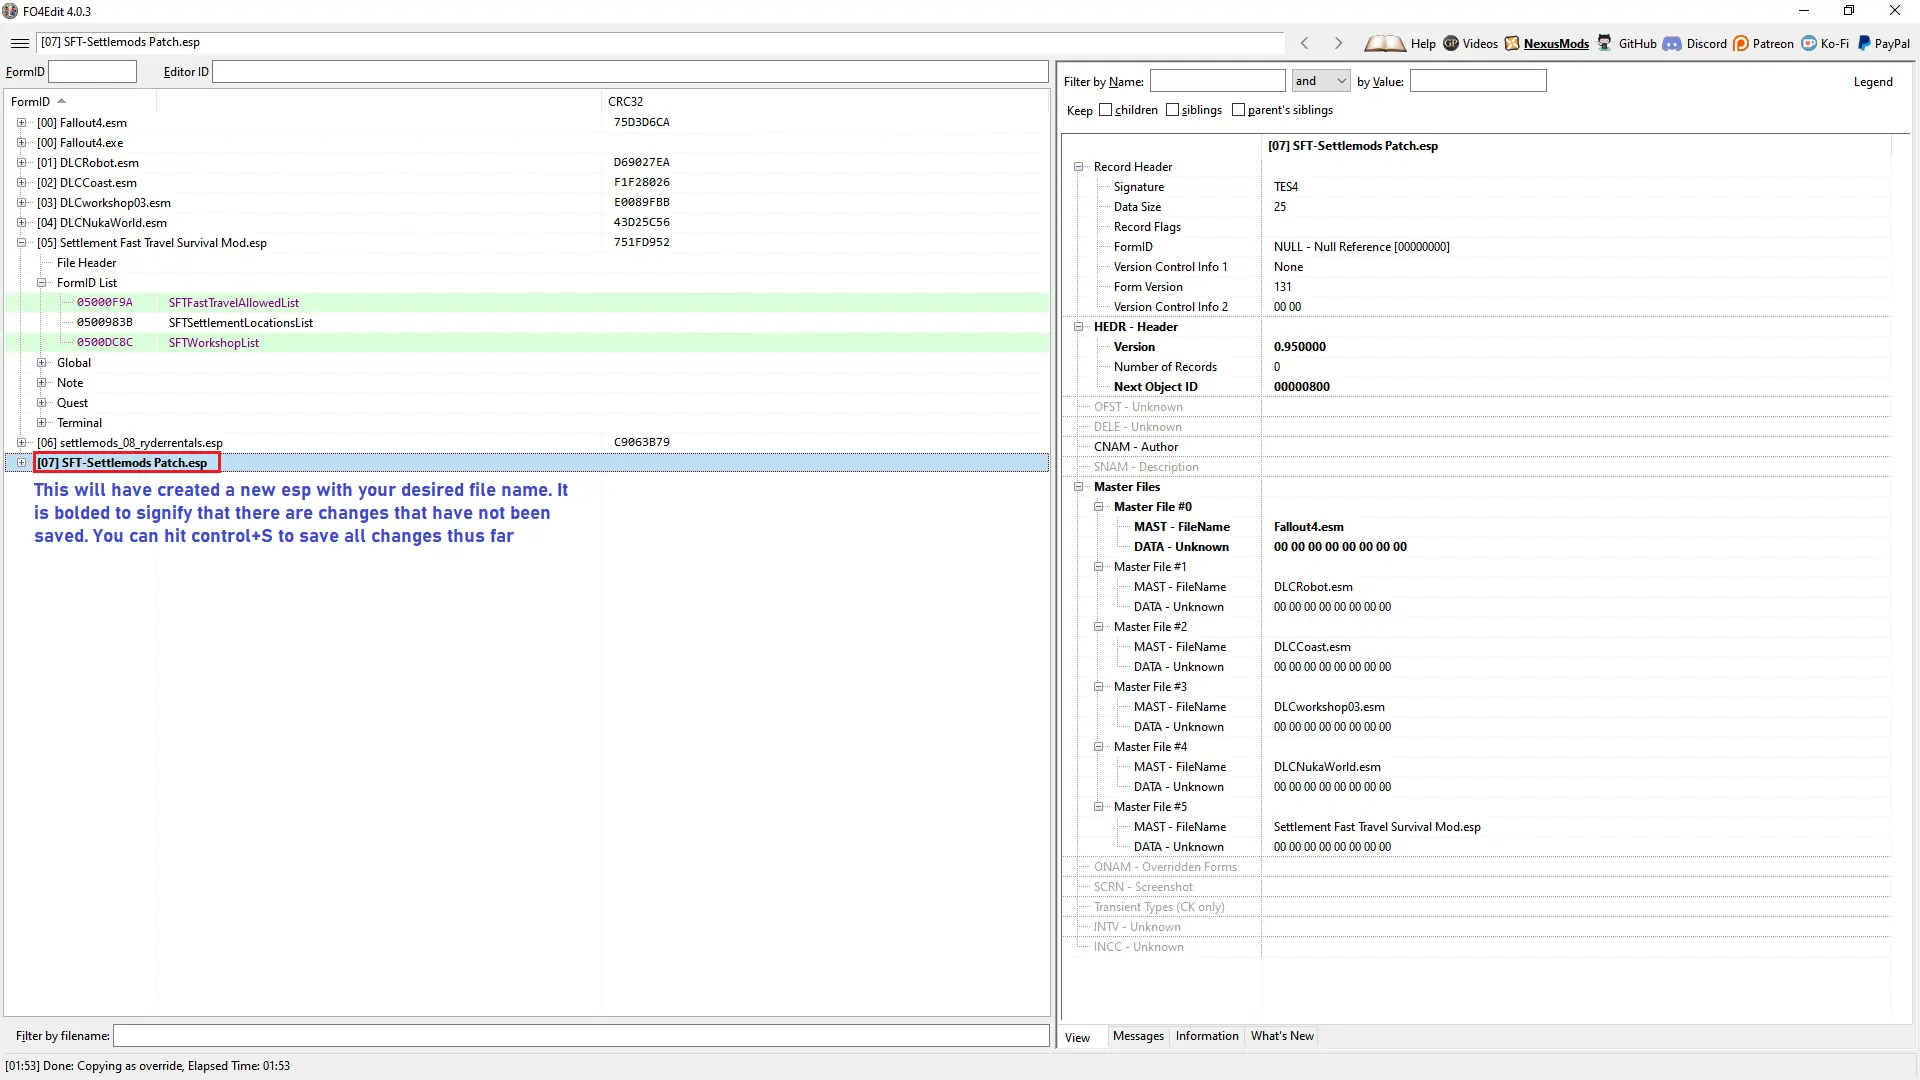Sort by the CRC32 column header
This screenshot has width=1920, height=1080.
(825, 102)
